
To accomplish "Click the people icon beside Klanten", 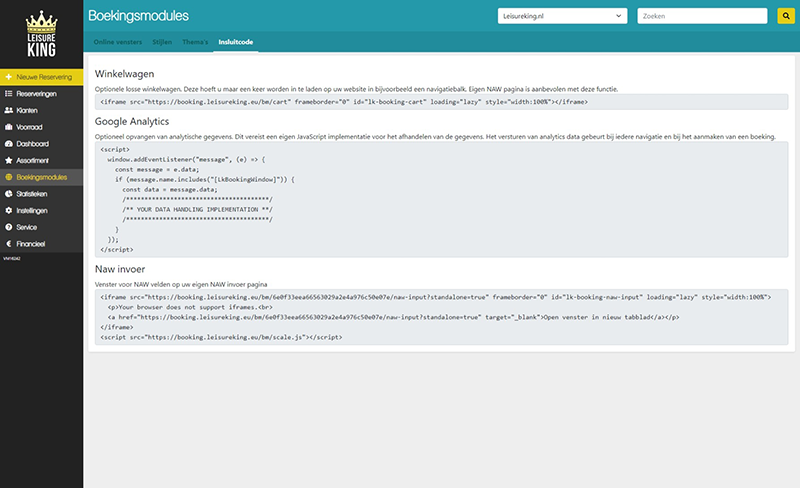I will pyautogui.click(x=9, y=110).
